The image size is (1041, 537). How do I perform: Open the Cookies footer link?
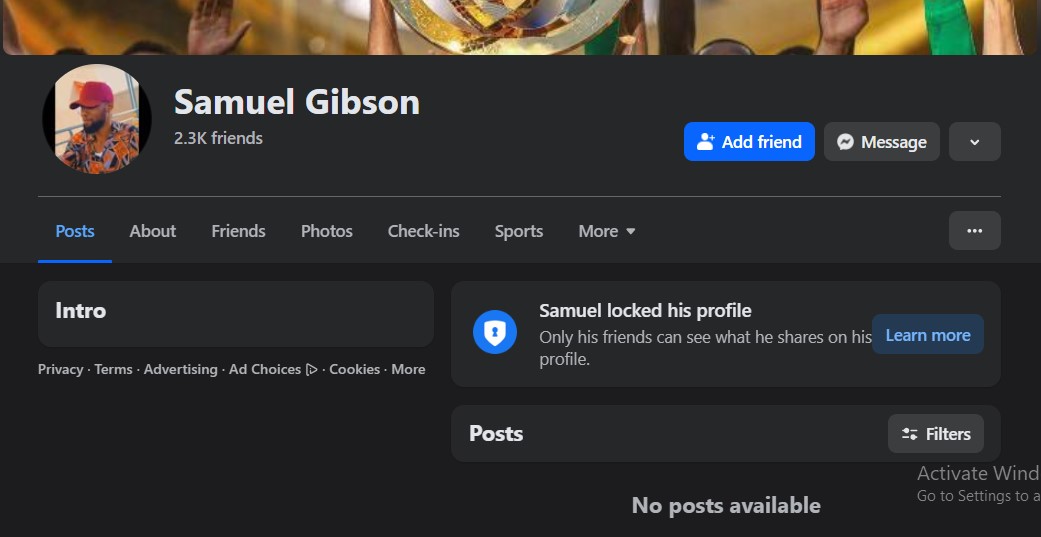click(355, 369)
